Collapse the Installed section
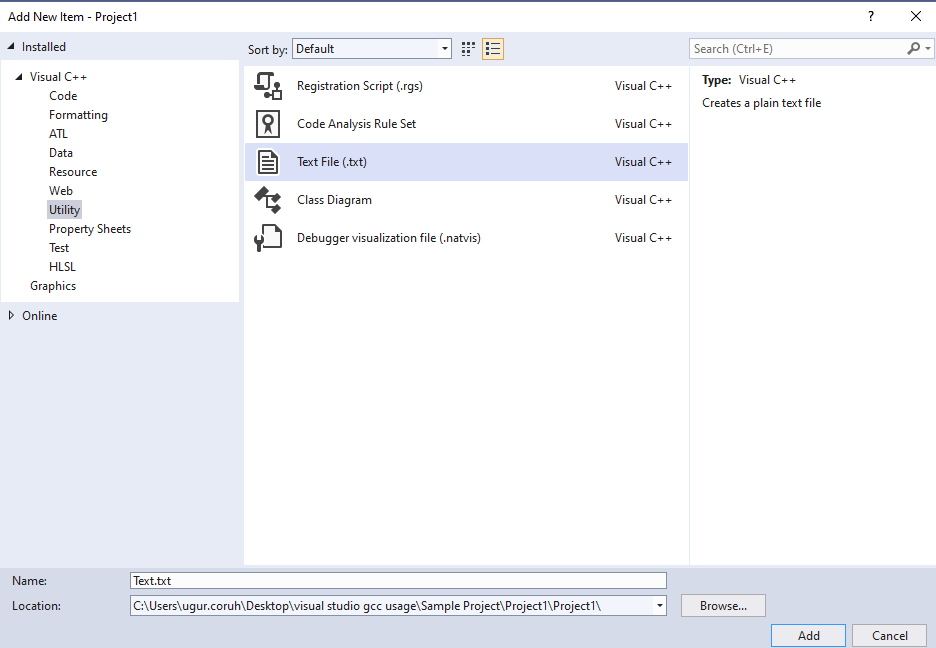This screenshot has height=648, width=936. [11, 46]
